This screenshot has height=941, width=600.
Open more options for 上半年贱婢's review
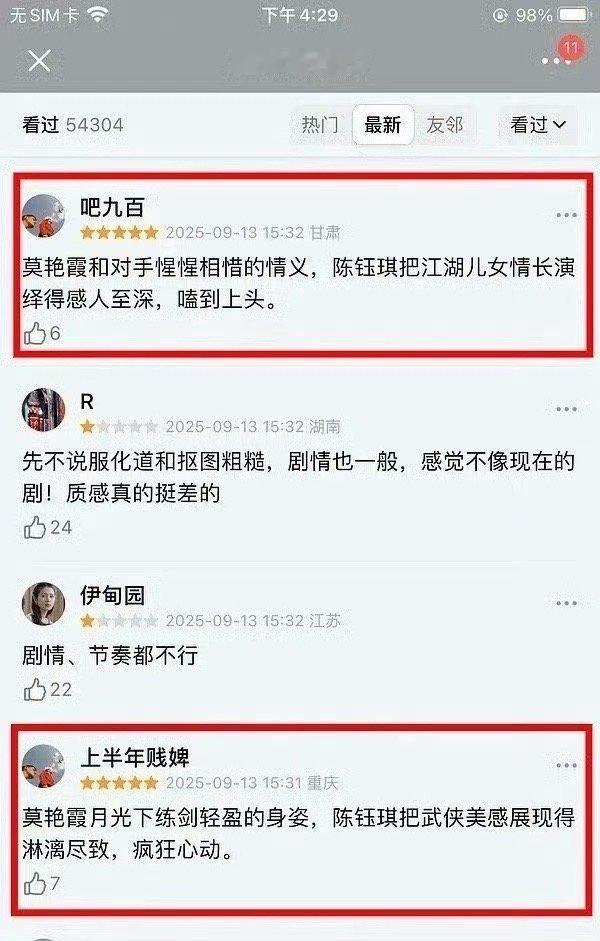coord(566,765)
